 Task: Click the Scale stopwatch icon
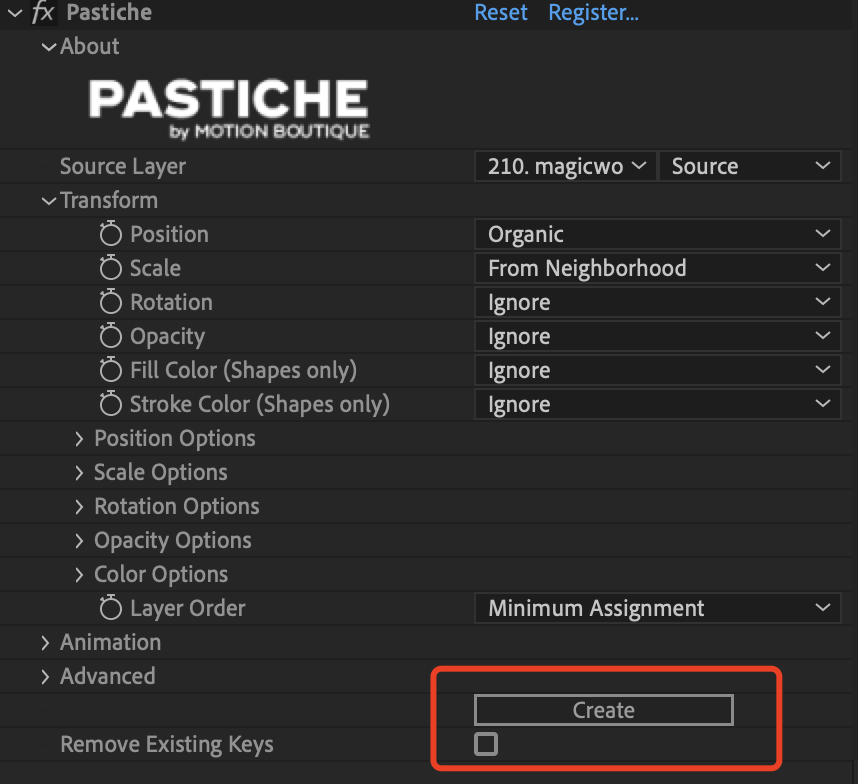tap(110, 269)
